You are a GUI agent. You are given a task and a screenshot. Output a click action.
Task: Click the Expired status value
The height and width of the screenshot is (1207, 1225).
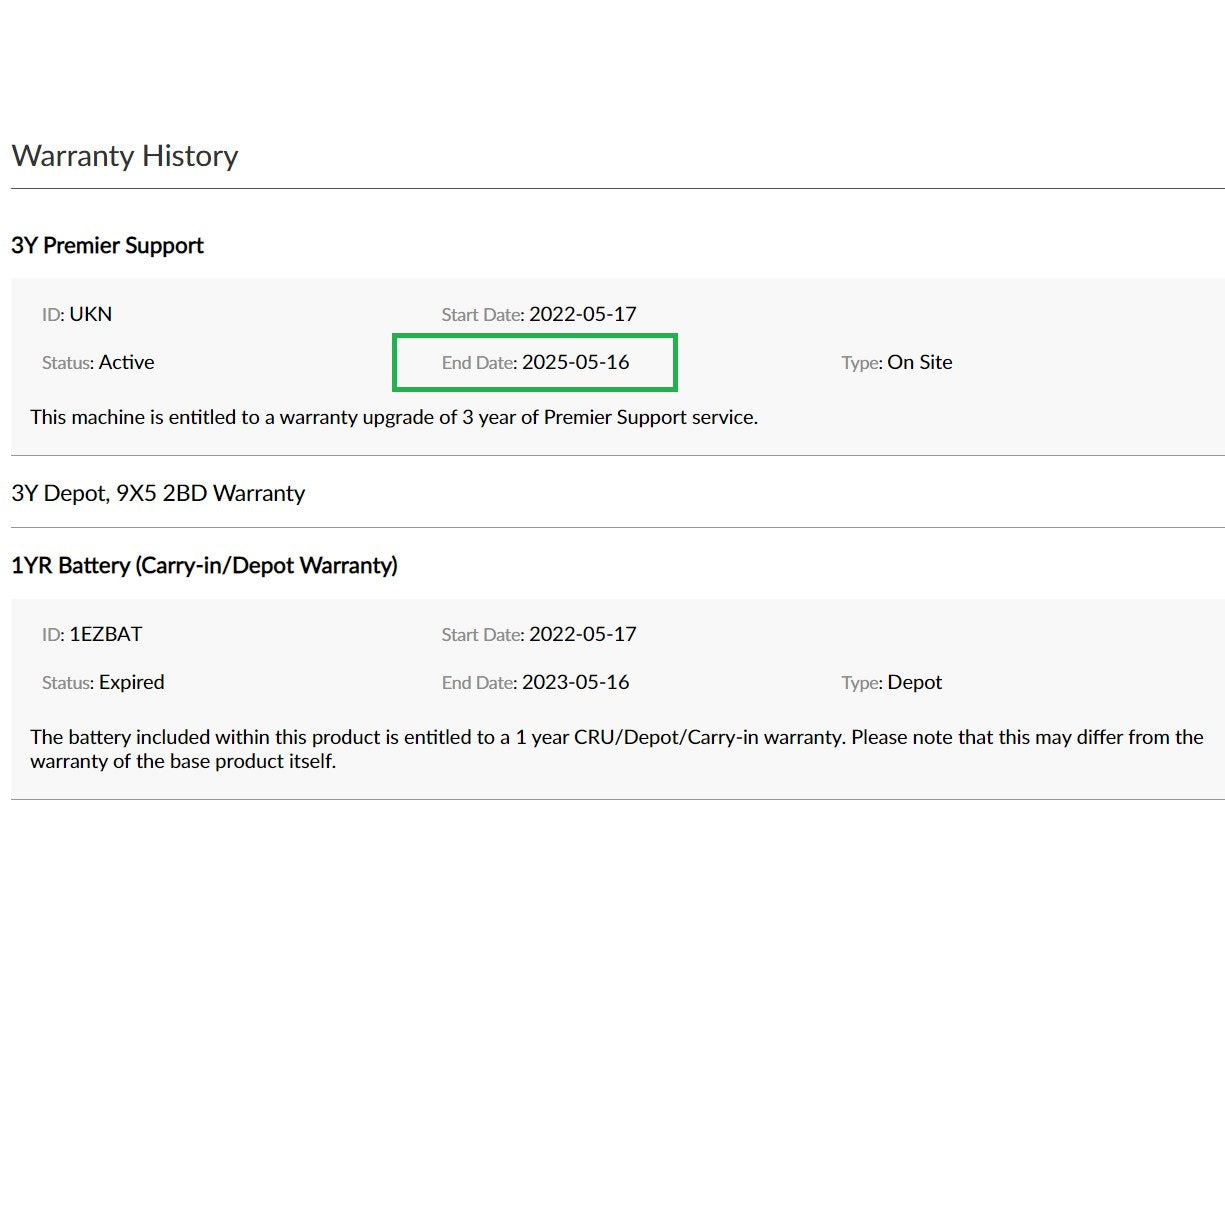pos(131,683)
